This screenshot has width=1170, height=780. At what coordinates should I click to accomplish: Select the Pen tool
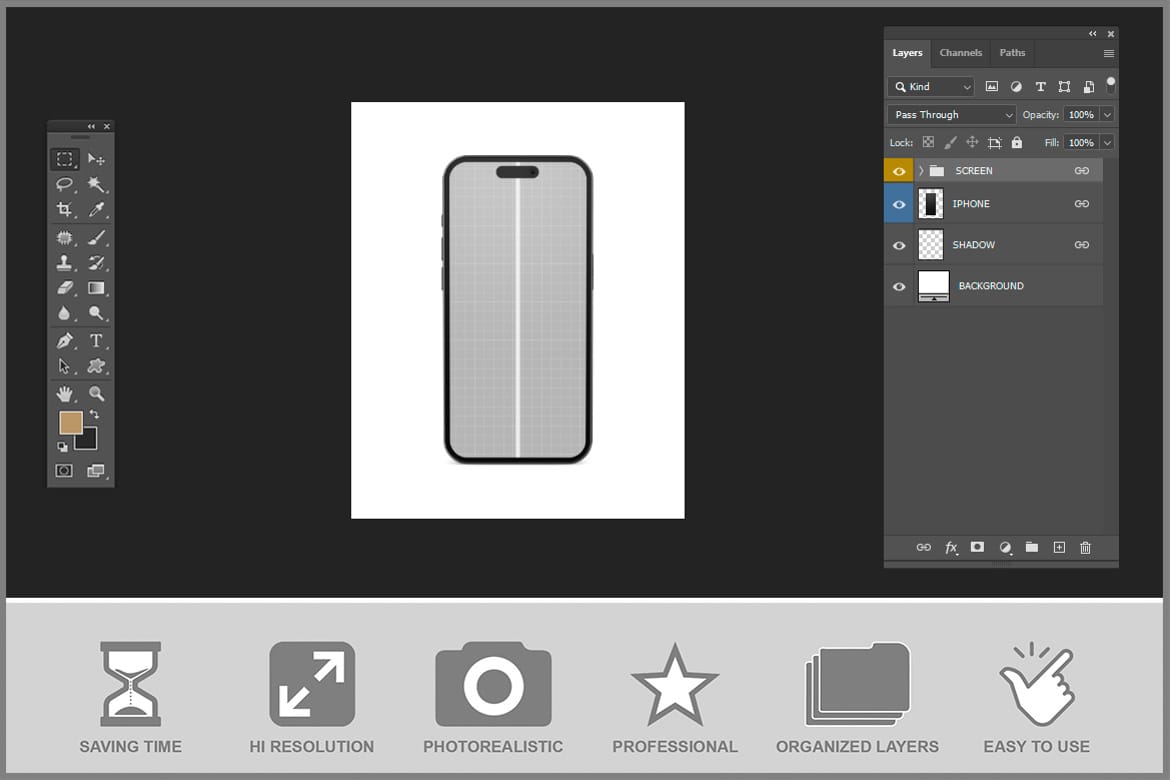tap(65, 340)
